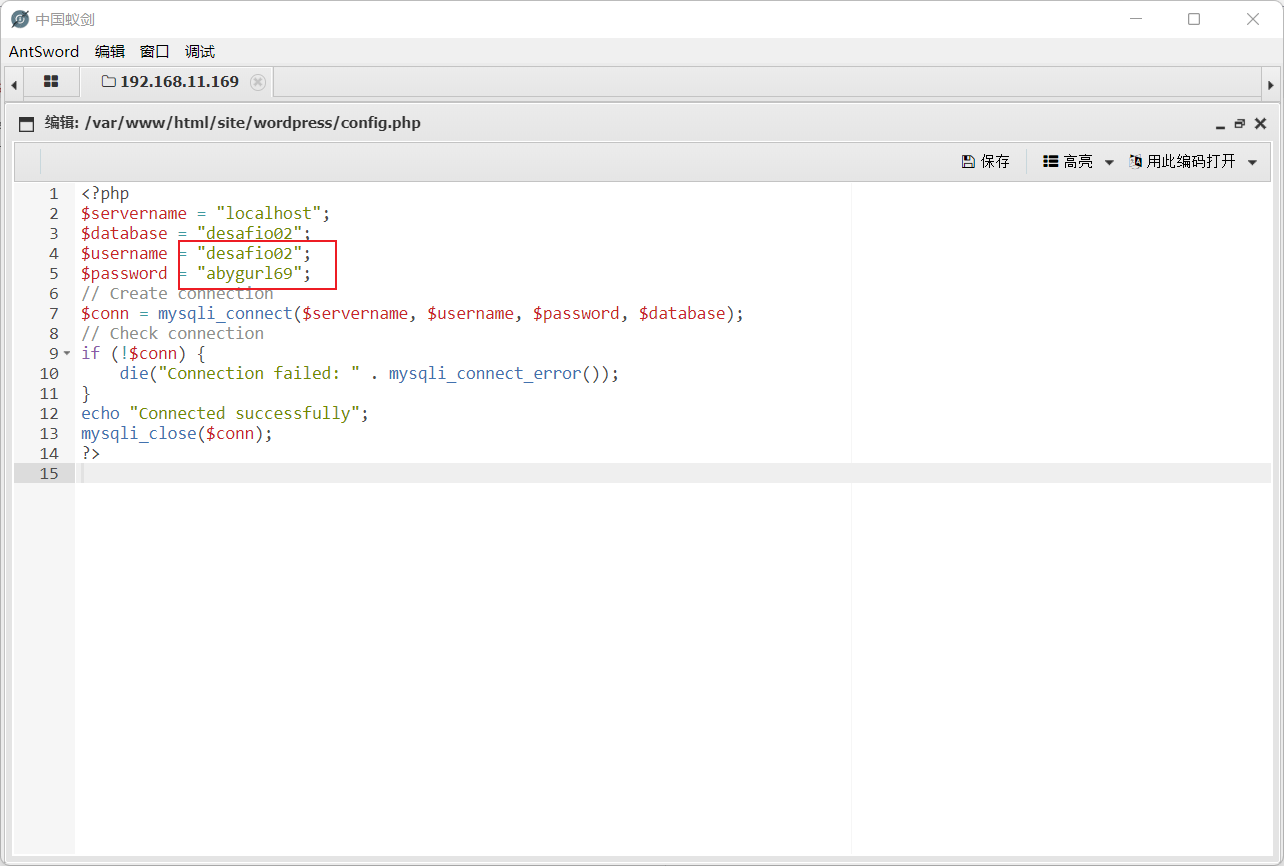1284x866 pixels.
Task: Click the "// Create connection" comment
Action: [x=177, y=293]
